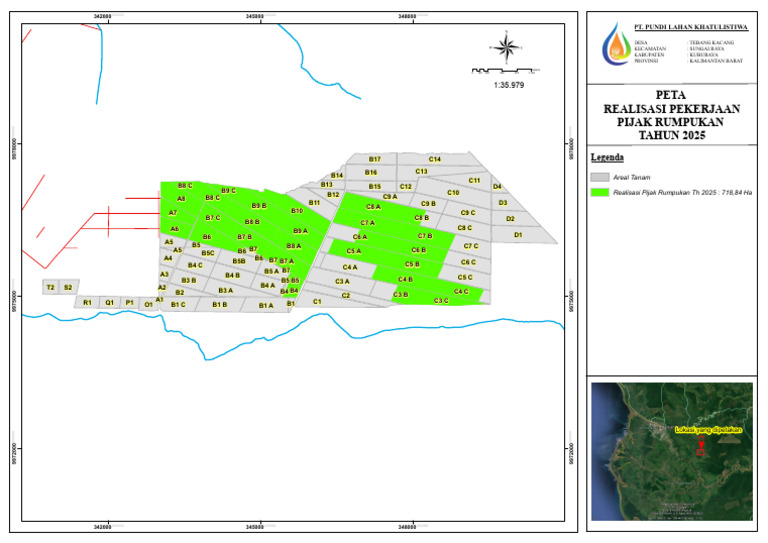Select block C10 label
The image size is (768, 543).
coord(453,192)
